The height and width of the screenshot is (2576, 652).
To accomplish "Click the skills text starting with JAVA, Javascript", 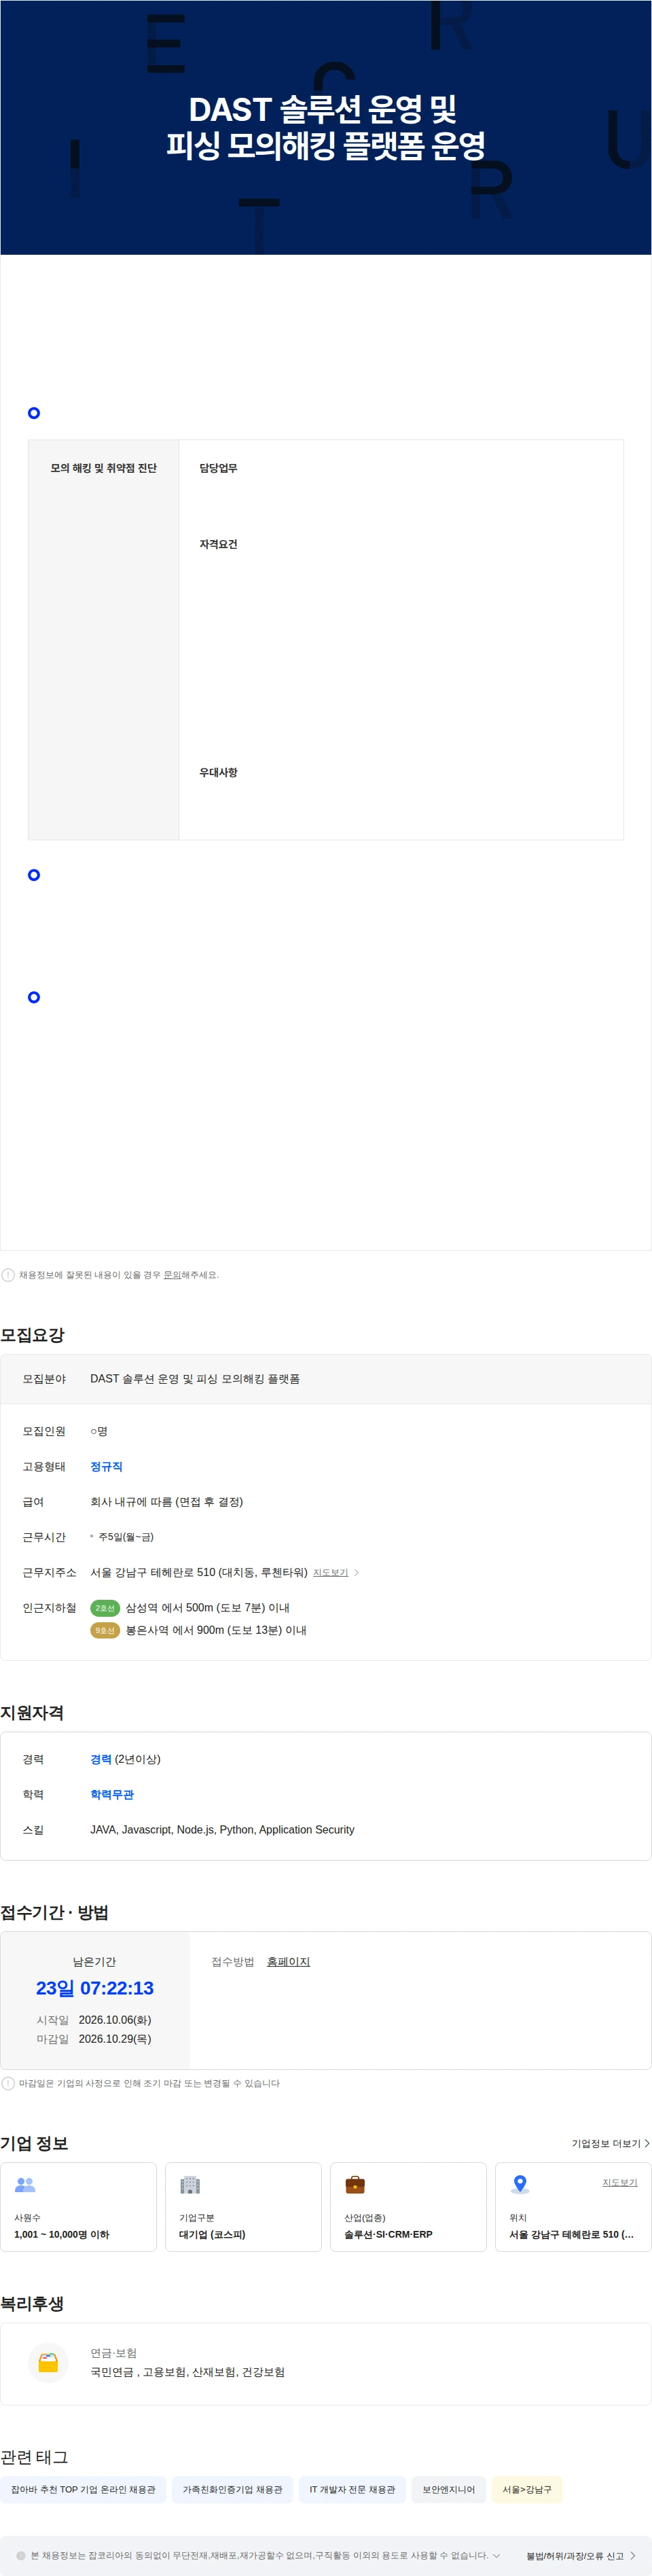I will click(222, 1830).
